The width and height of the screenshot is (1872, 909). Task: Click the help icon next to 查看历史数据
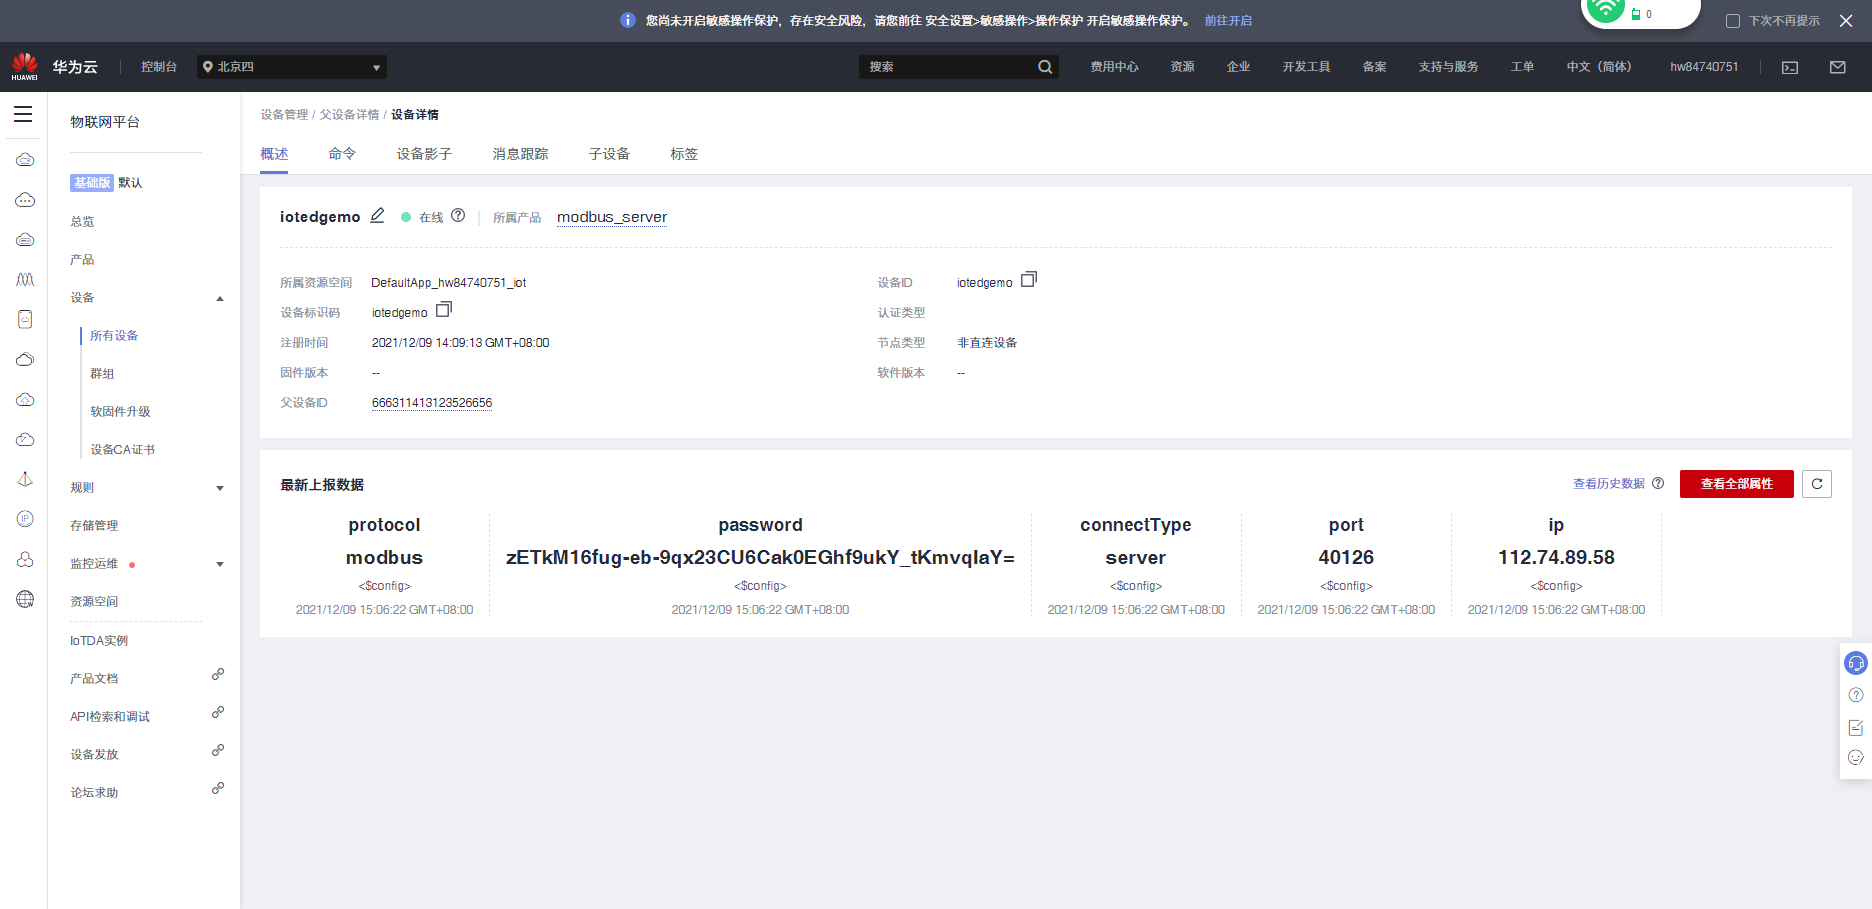point(1658,483)
